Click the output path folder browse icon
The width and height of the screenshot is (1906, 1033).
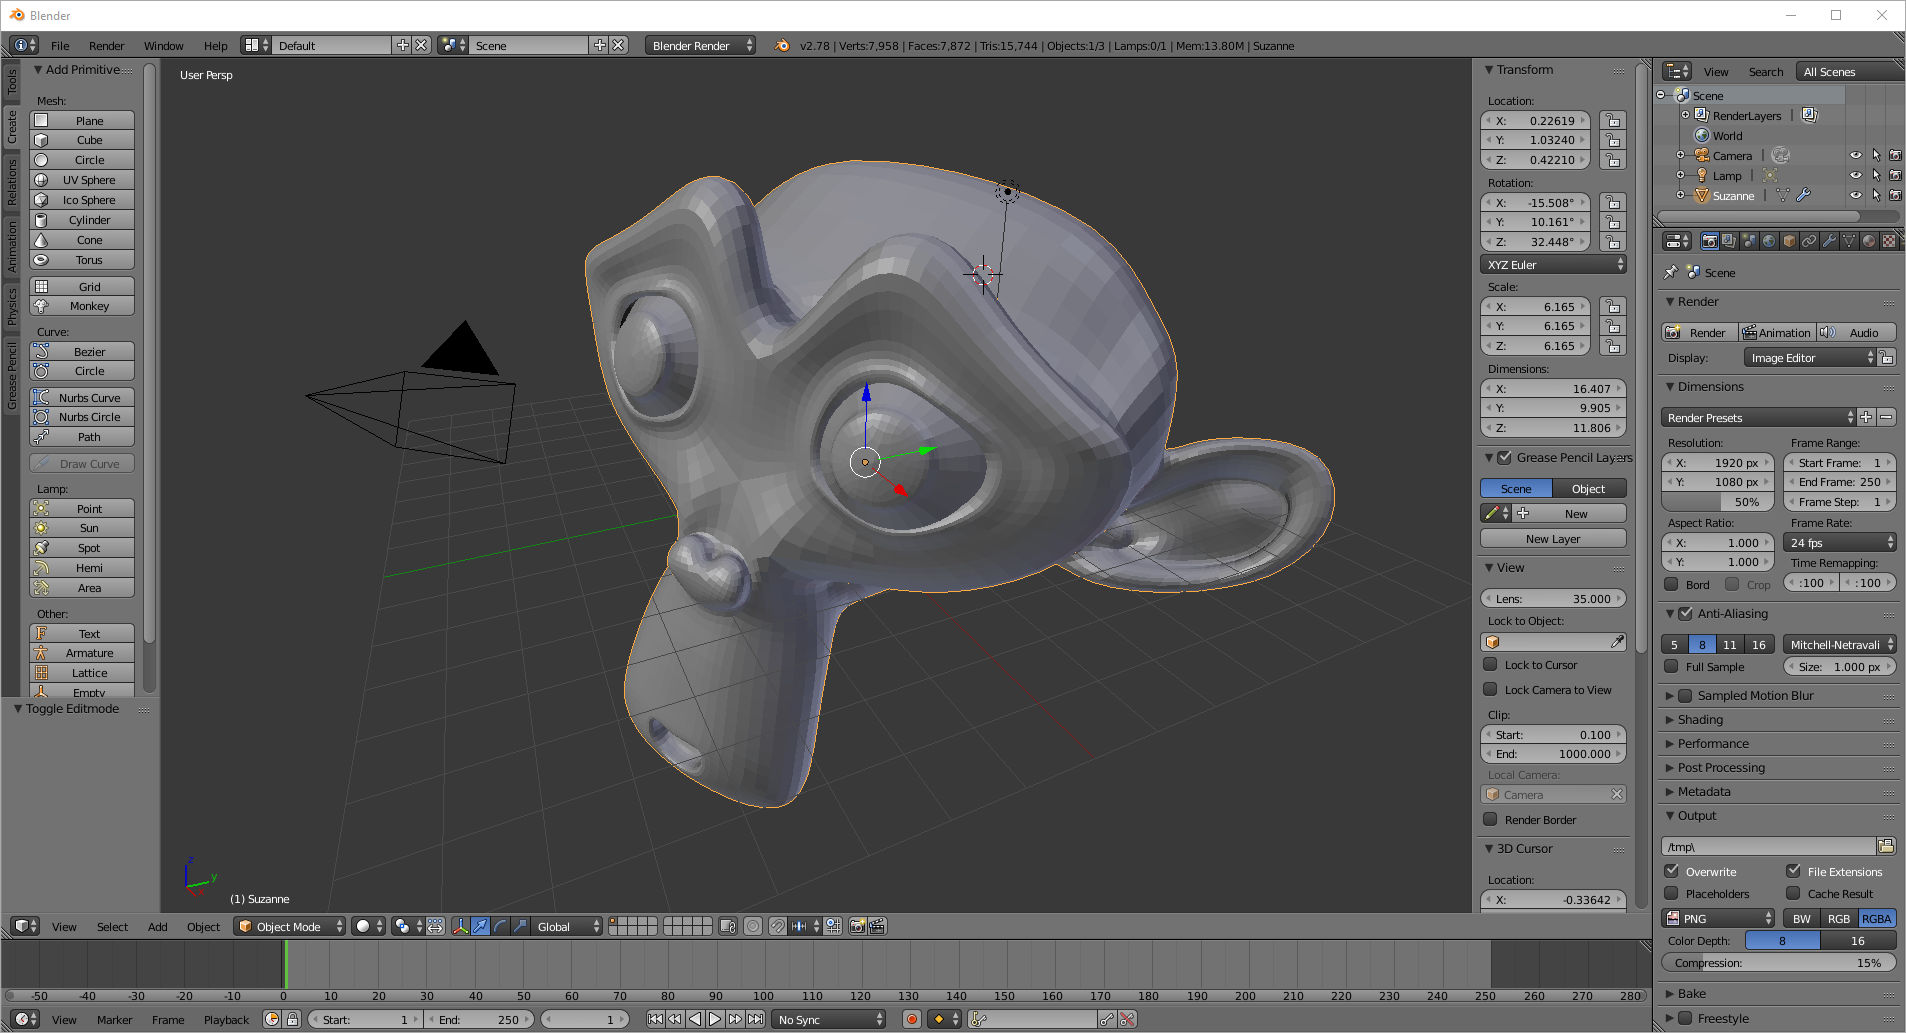click(x=1886, y=846)
